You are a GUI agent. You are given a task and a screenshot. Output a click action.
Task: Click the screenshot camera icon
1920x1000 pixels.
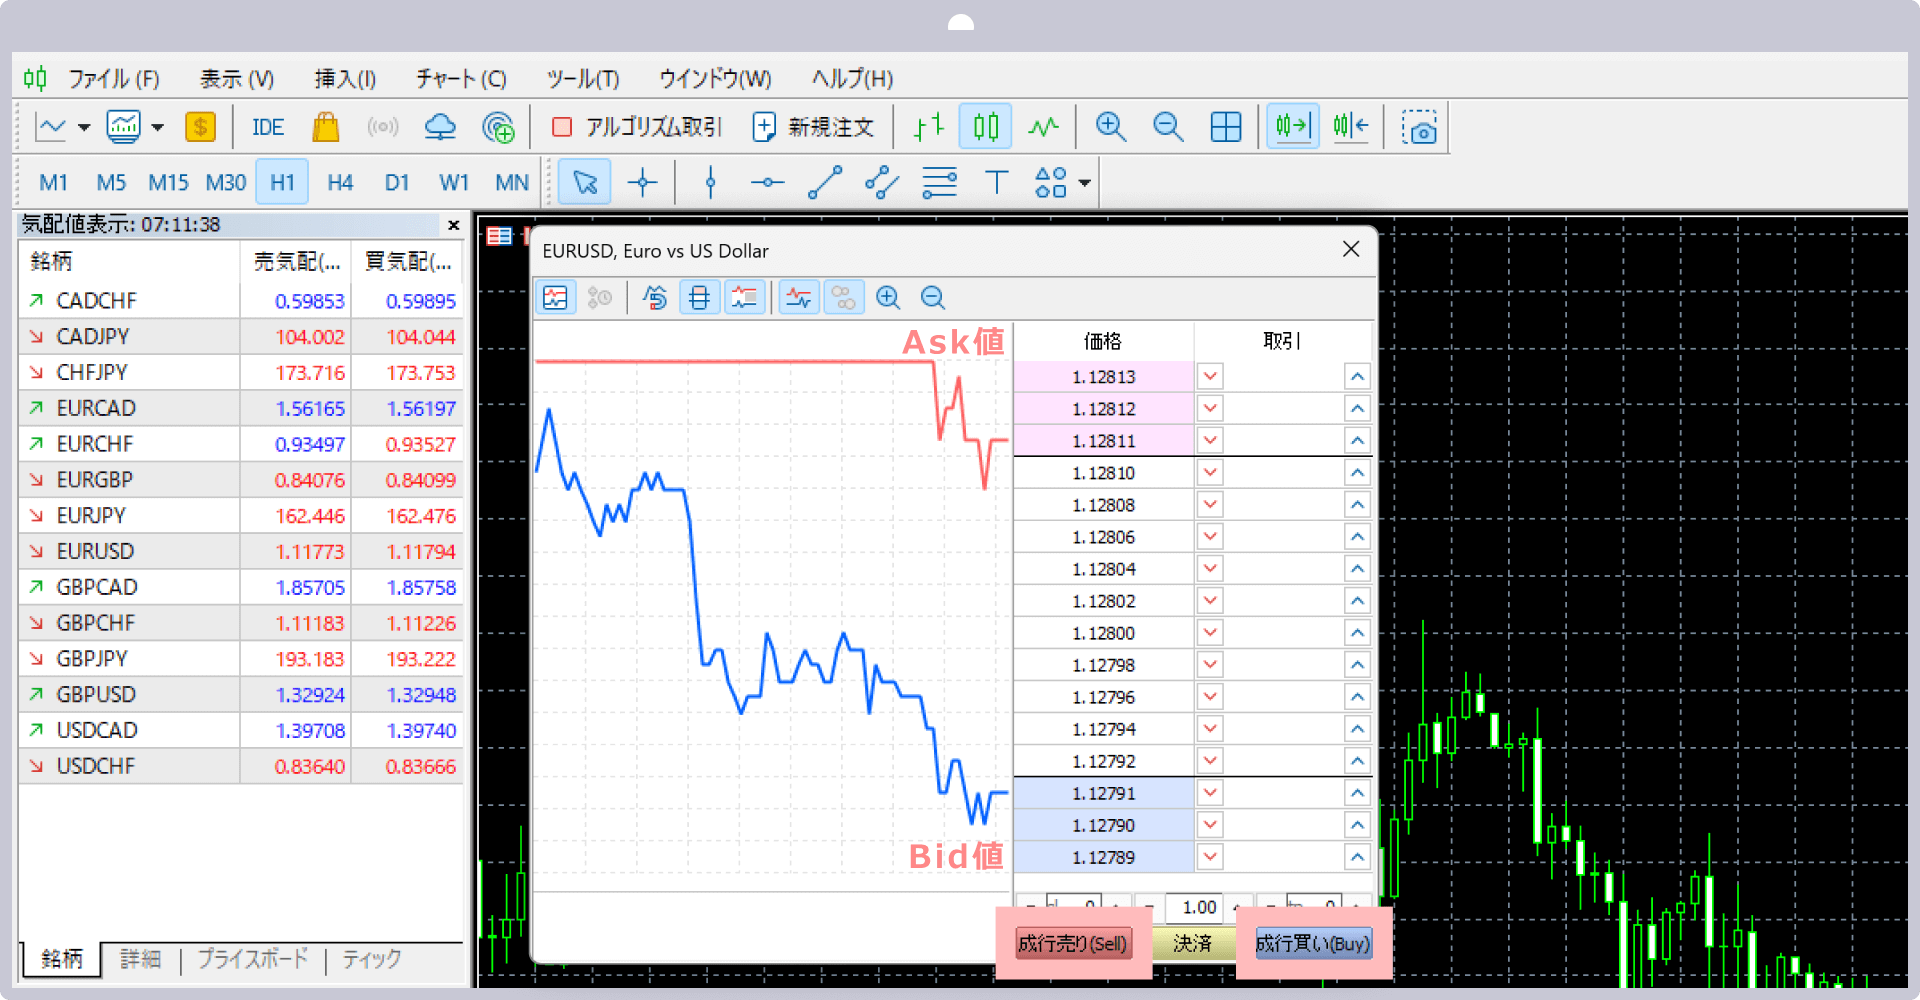(x=1419, y=128)
